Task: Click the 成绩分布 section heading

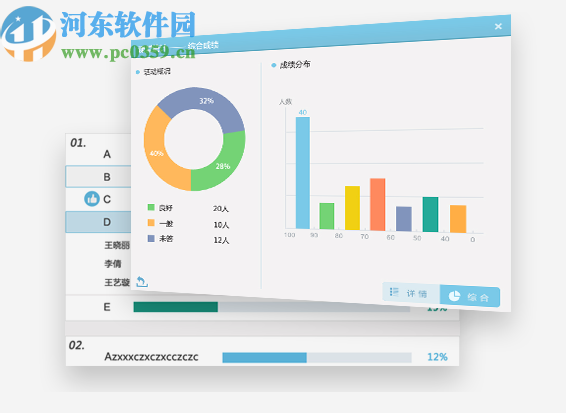Action: pyautogui.click(x=295, y=65)
